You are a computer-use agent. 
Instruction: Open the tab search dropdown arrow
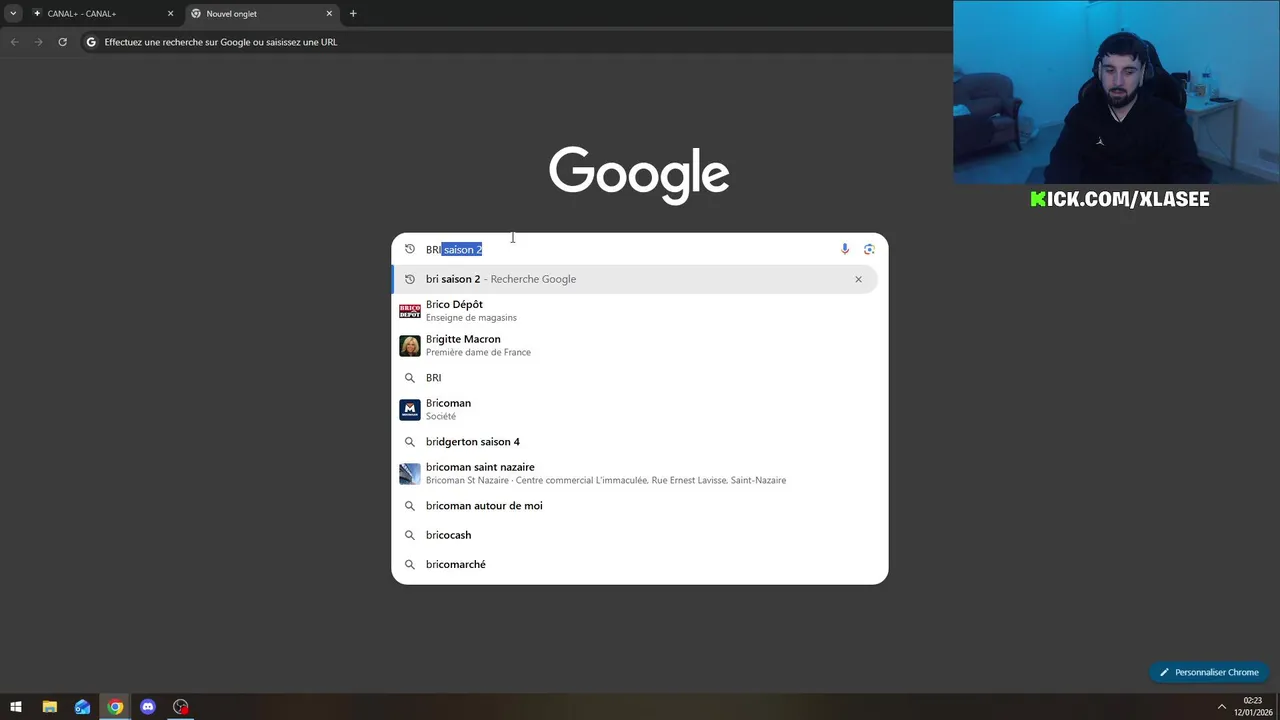point(13,14)
